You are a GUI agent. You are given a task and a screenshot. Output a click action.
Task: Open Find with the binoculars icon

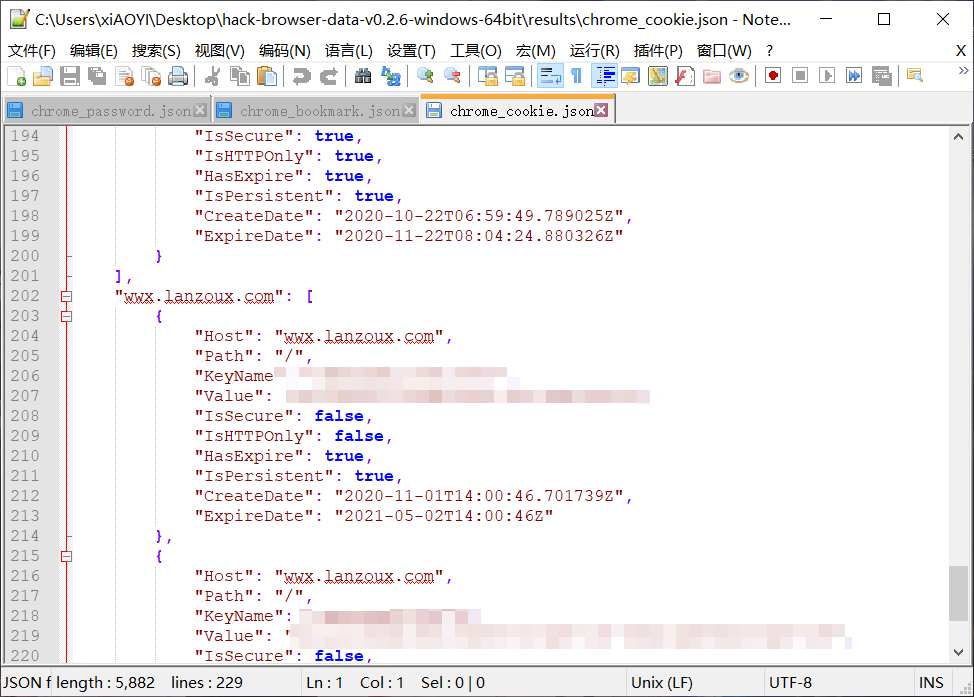(363, 76)
